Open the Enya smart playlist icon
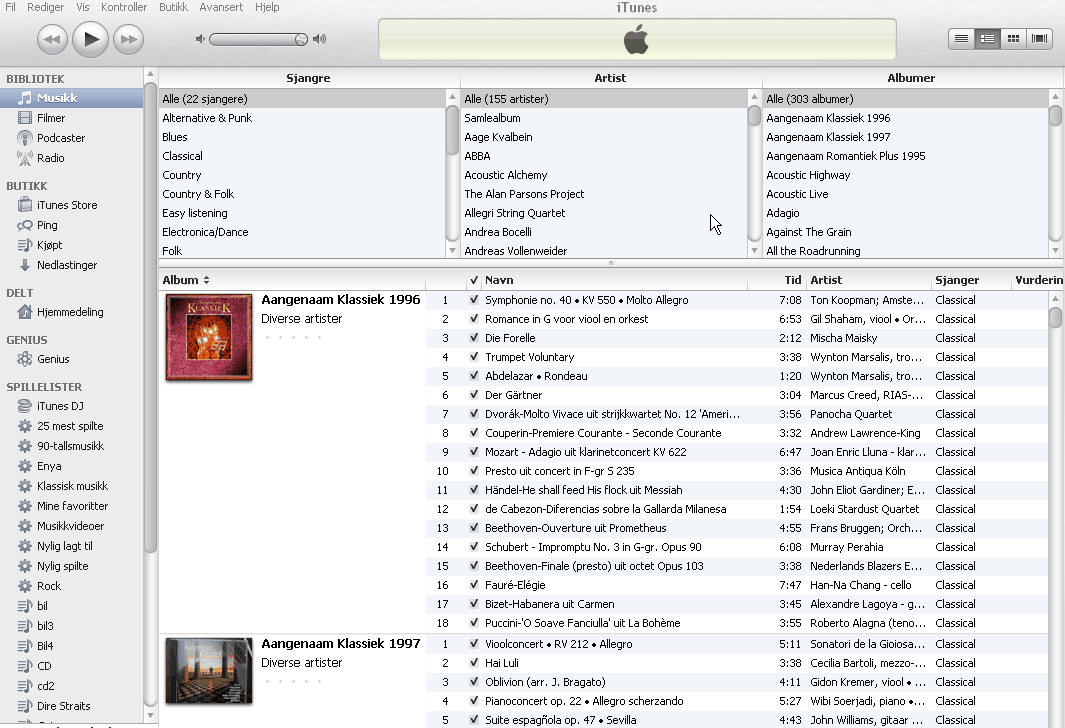Viewport: 1065px width, 728px height. tap(24, 466)
